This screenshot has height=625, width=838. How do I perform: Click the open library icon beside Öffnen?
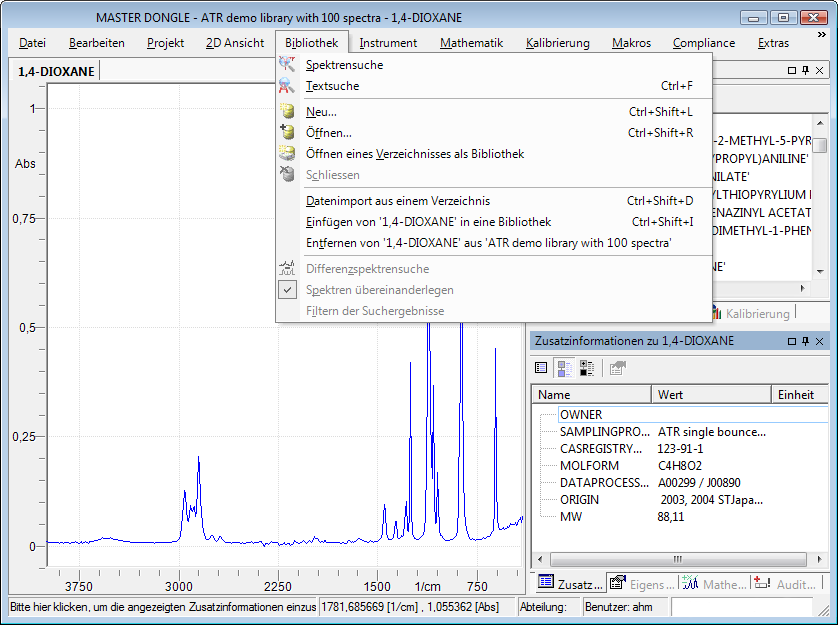pos(287,132)
